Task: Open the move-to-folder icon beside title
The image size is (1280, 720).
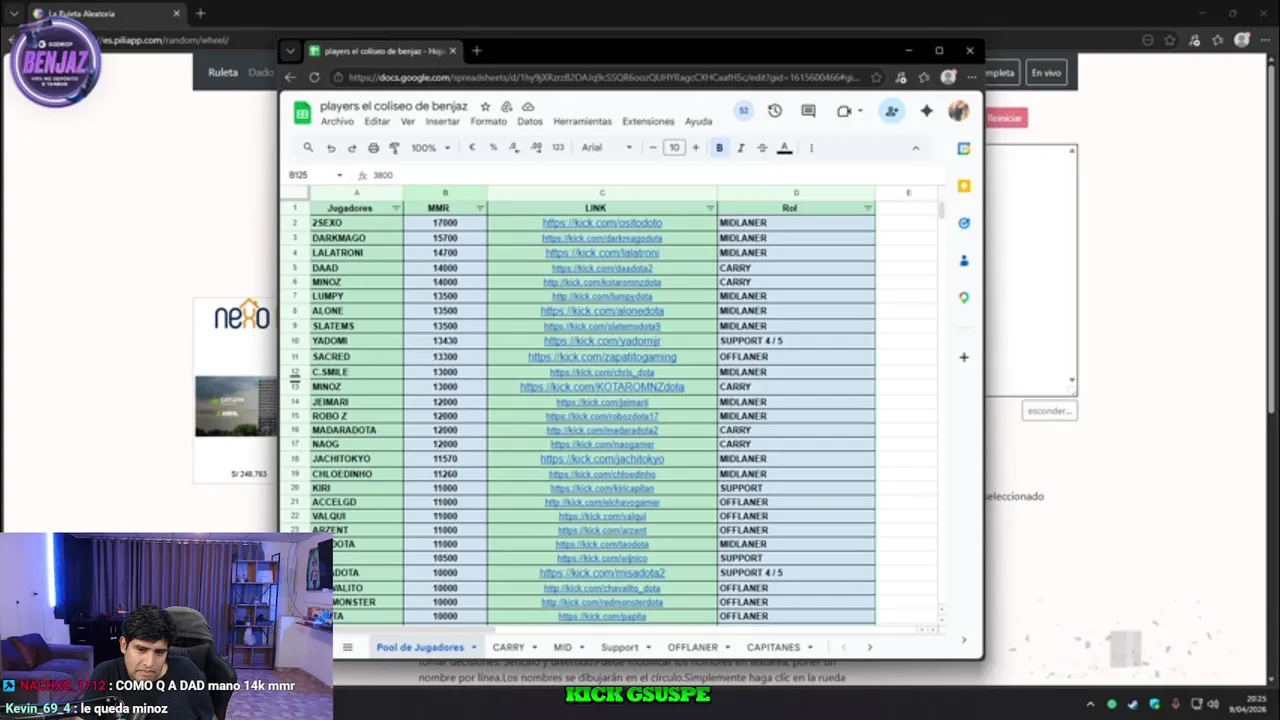Action: click(x=507, y=106)
